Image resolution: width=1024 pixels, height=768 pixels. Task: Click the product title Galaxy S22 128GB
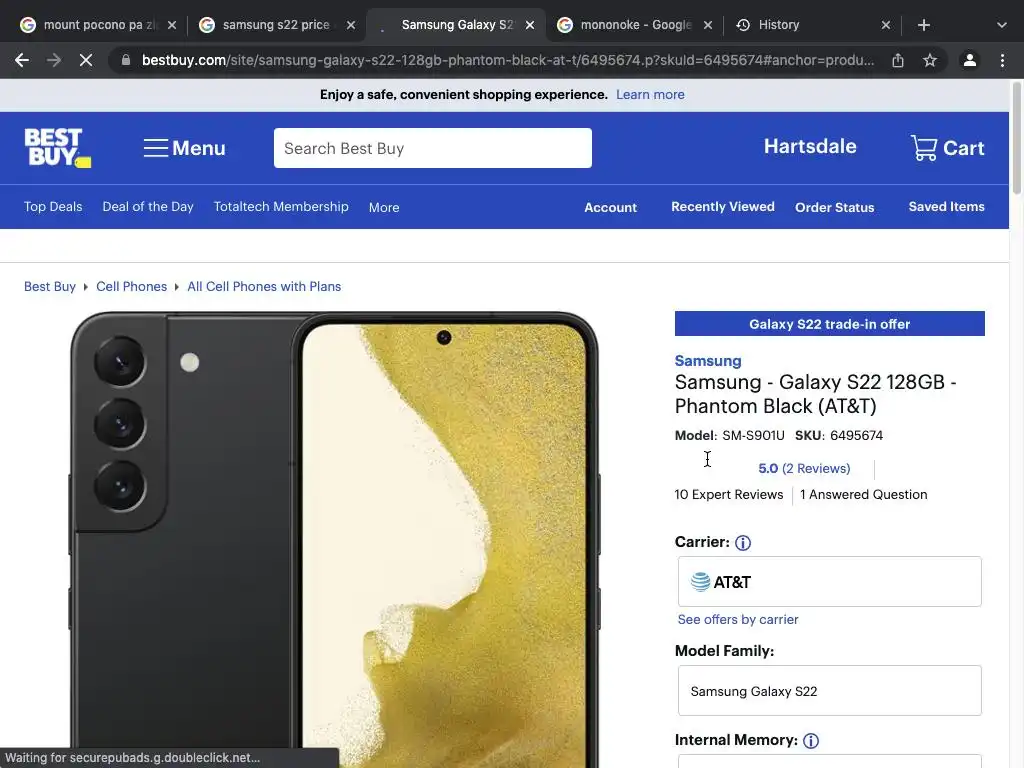point(815,394)
